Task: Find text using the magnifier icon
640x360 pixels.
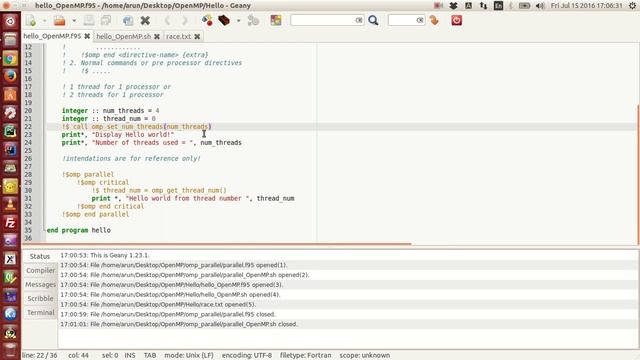Action: tap(373, 20)
